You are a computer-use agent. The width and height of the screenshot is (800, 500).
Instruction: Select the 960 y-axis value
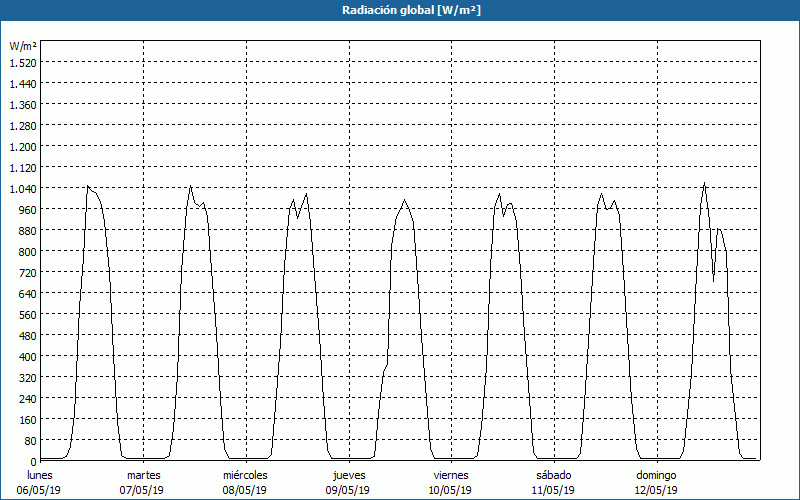point(27,210)
